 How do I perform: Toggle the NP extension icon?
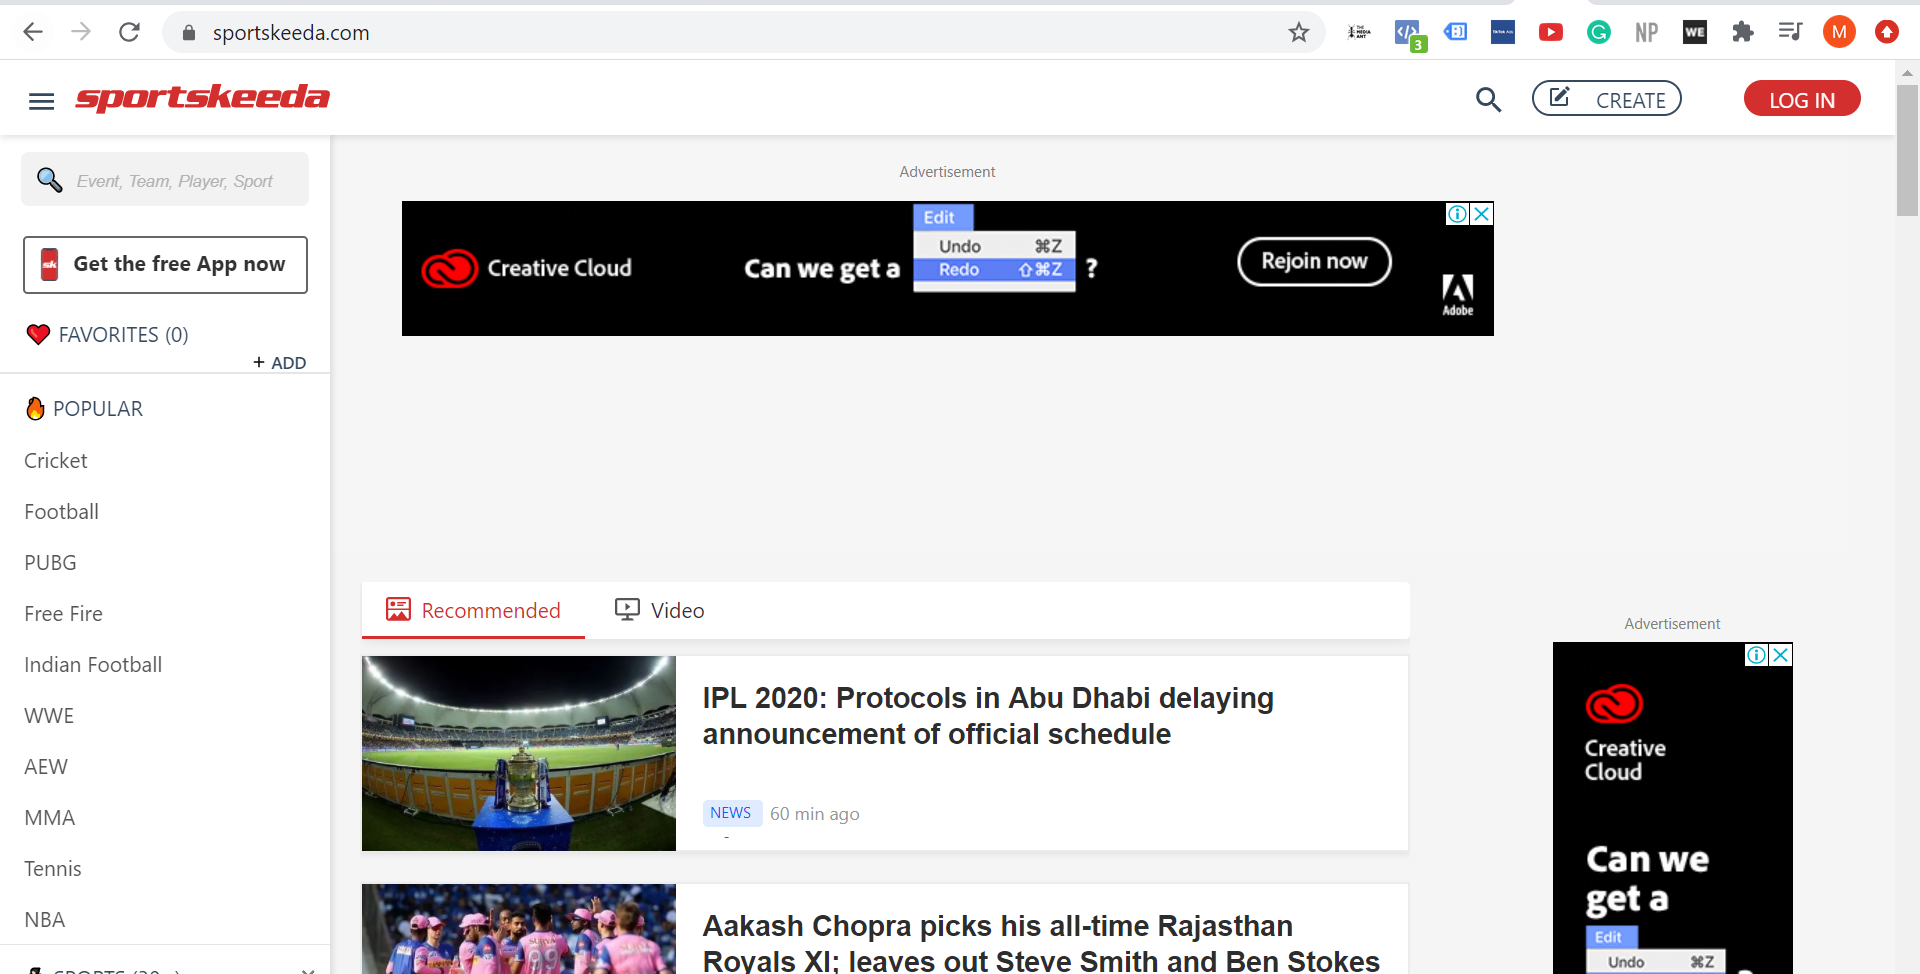pos(1646,31)
